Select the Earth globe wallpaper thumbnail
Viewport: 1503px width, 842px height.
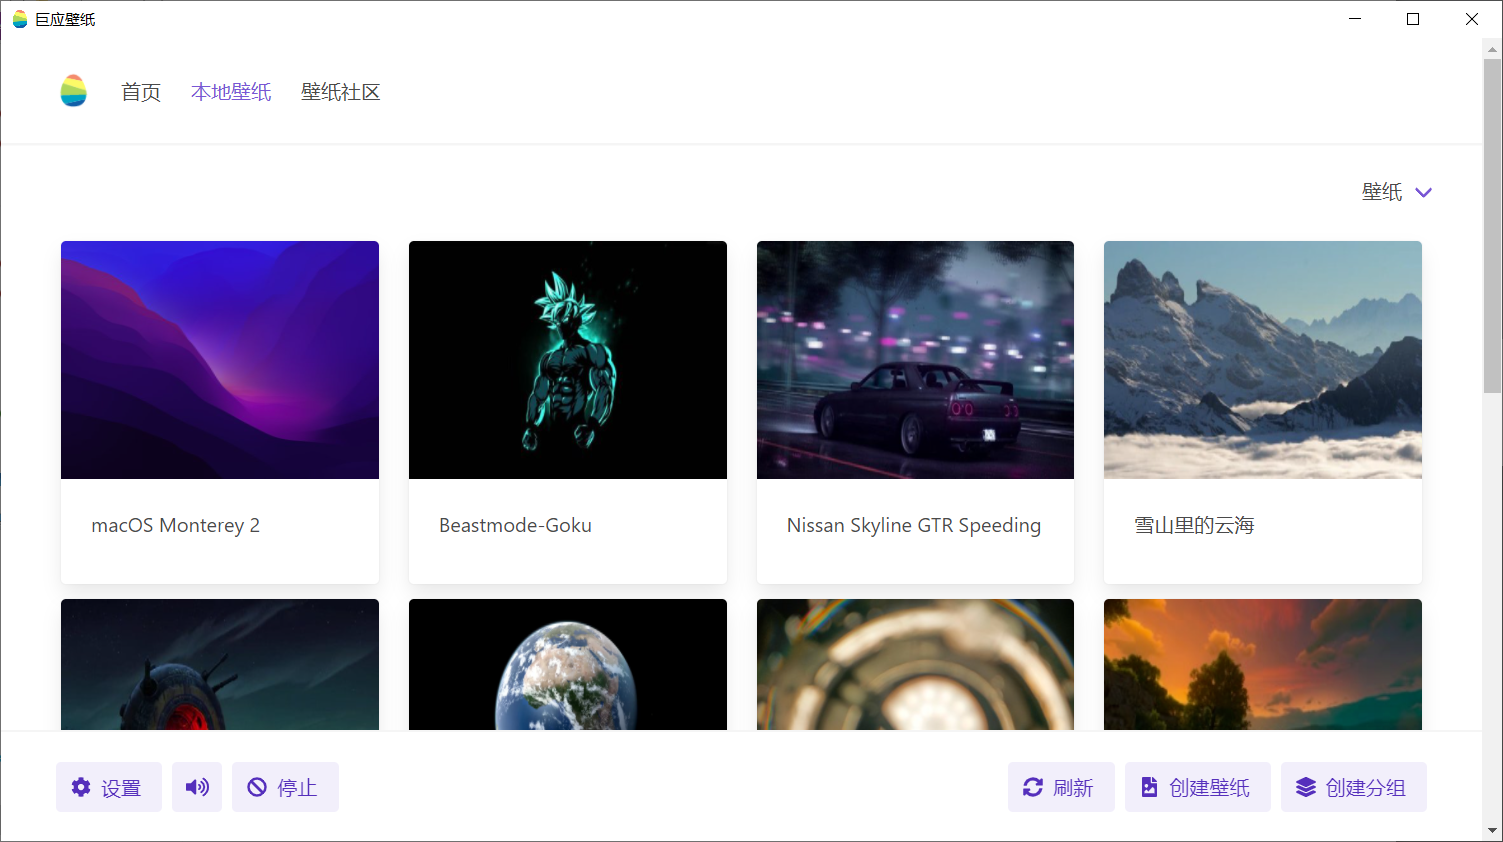coord(568,664)
